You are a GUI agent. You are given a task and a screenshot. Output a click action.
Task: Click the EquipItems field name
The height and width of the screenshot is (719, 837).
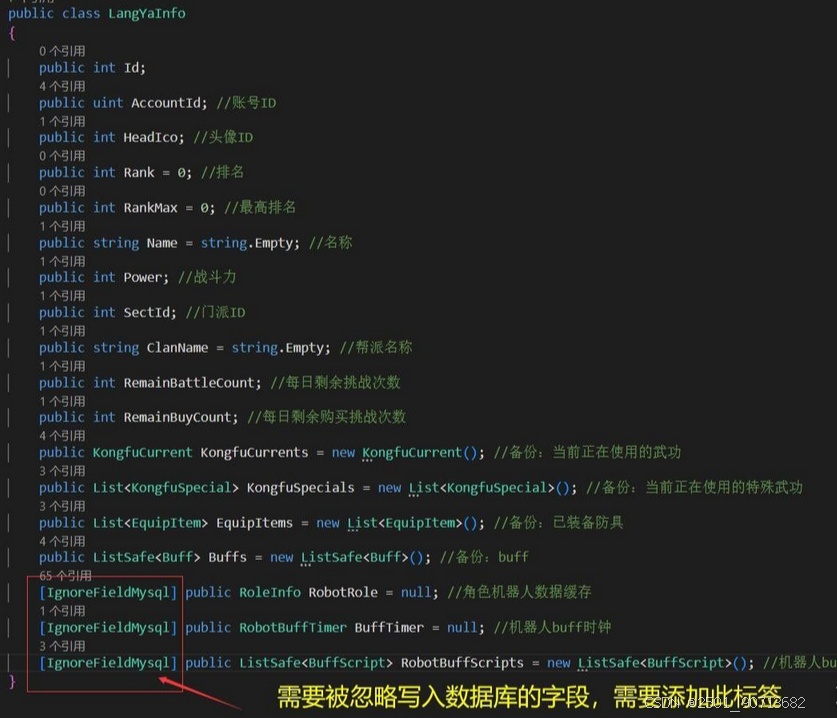(x=254, y=523)
